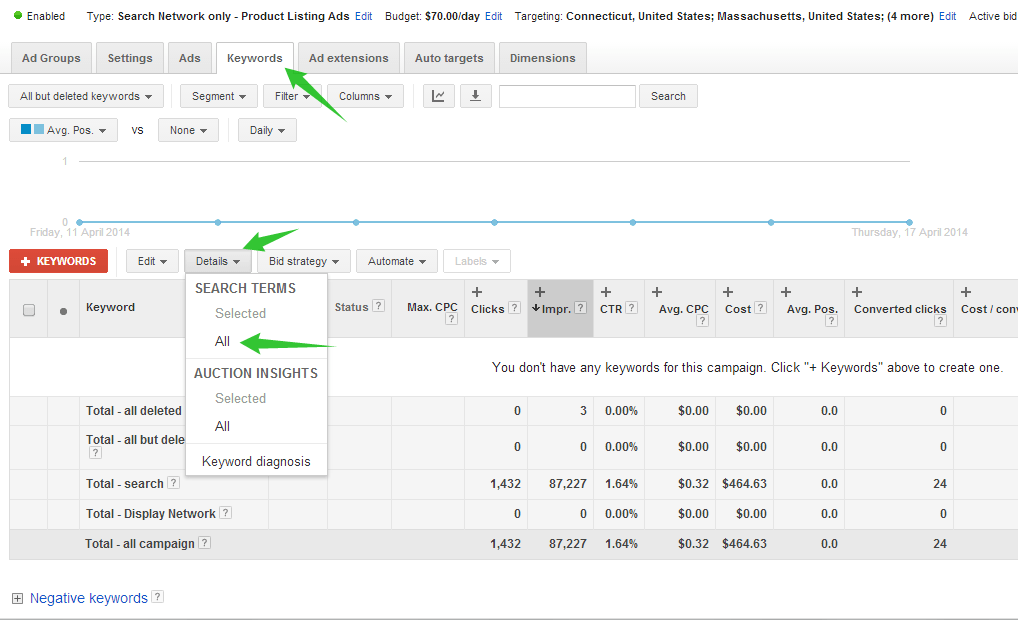Click the help icon under Converted clicks
This screenshot has width=1018, height=620.
(x=940, y=320)
